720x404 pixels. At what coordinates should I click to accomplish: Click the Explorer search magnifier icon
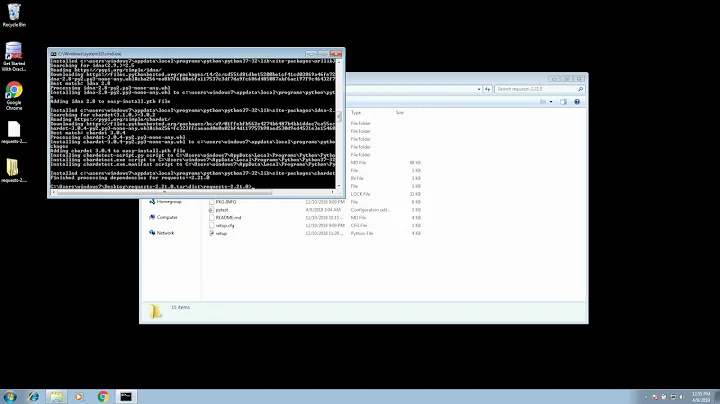580,89
